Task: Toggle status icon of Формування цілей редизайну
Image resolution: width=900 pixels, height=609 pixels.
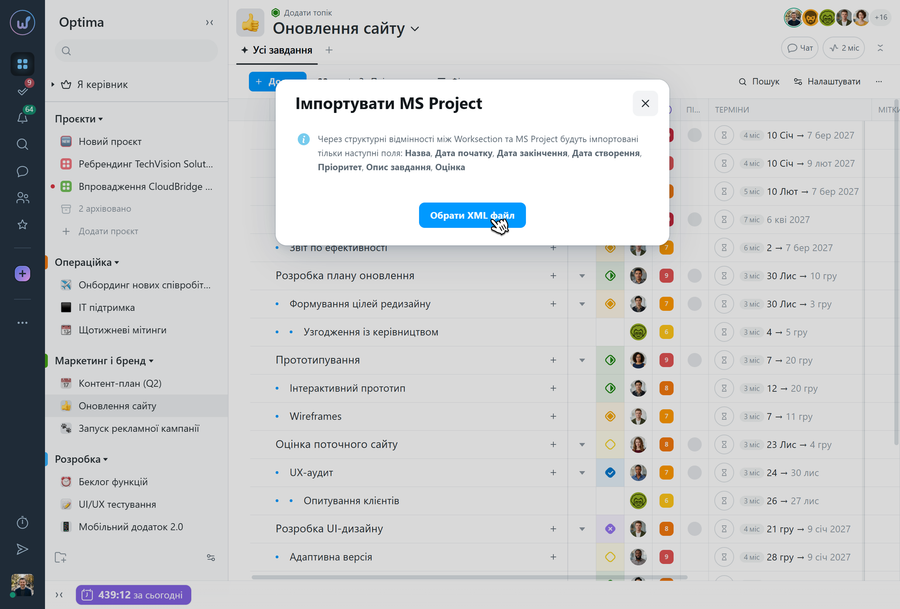Action: point(610,304)
